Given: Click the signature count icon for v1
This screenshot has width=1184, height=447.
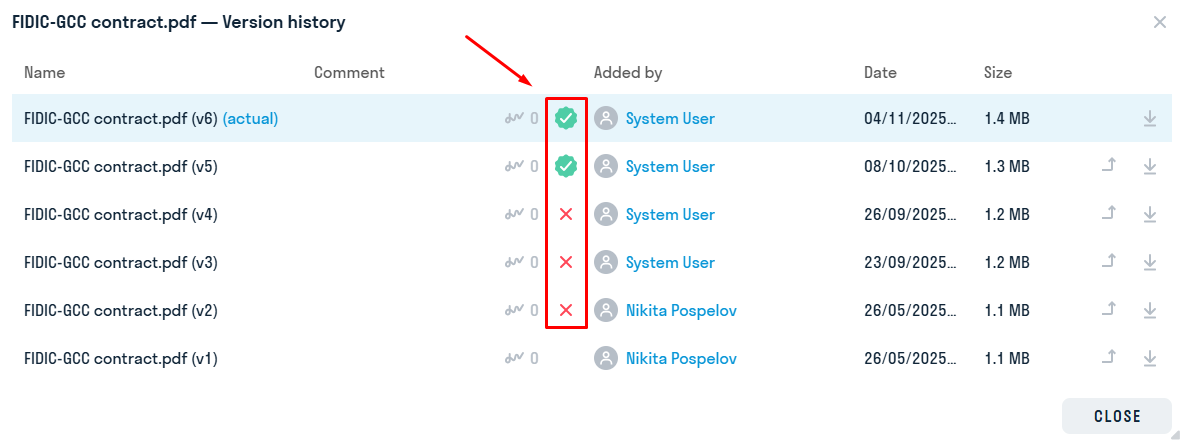Looking at the screenshot, I should pyautogui.click(x=514, y=358).
